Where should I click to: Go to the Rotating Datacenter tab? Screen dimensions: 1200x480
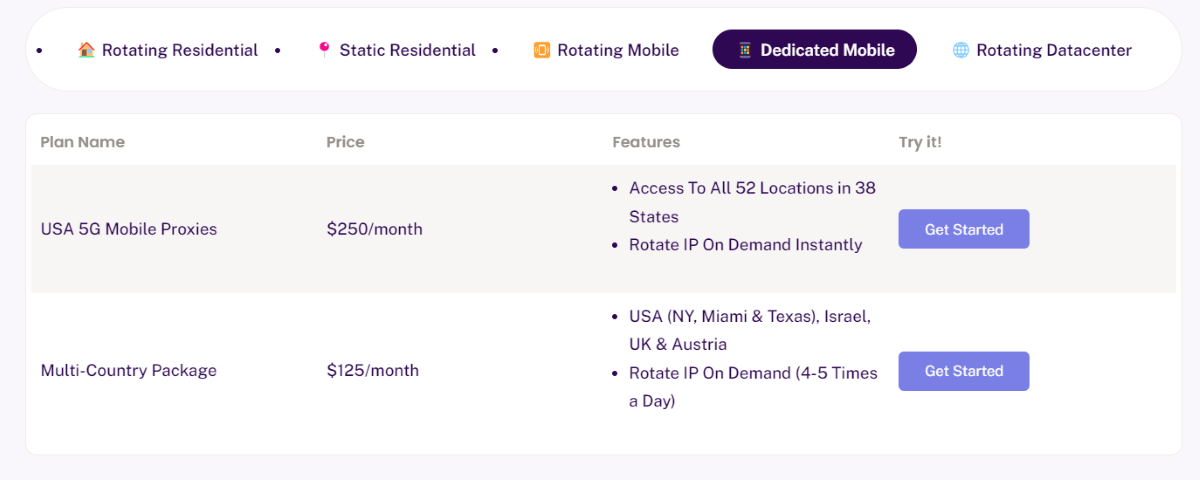[1043, 50]
